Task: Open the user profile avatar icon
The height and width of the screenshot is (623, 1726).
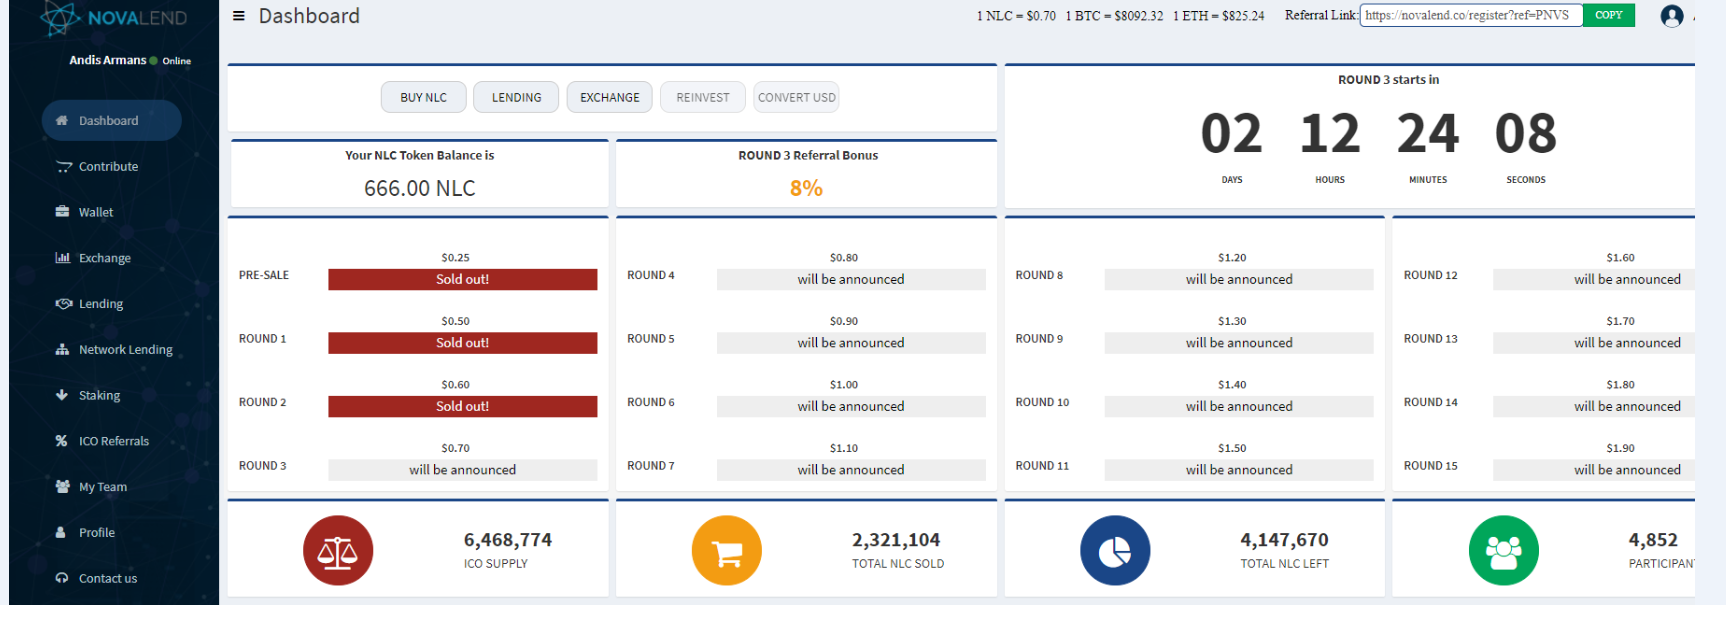Action: click(1671, 16)
